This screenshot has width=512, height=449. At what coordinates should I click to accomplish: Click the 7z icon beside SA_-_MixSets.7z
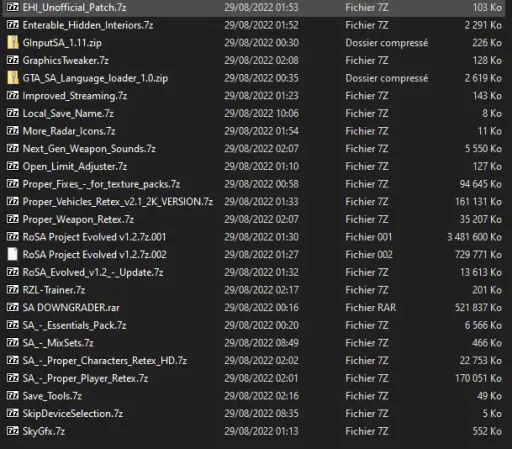pos(13,343)
